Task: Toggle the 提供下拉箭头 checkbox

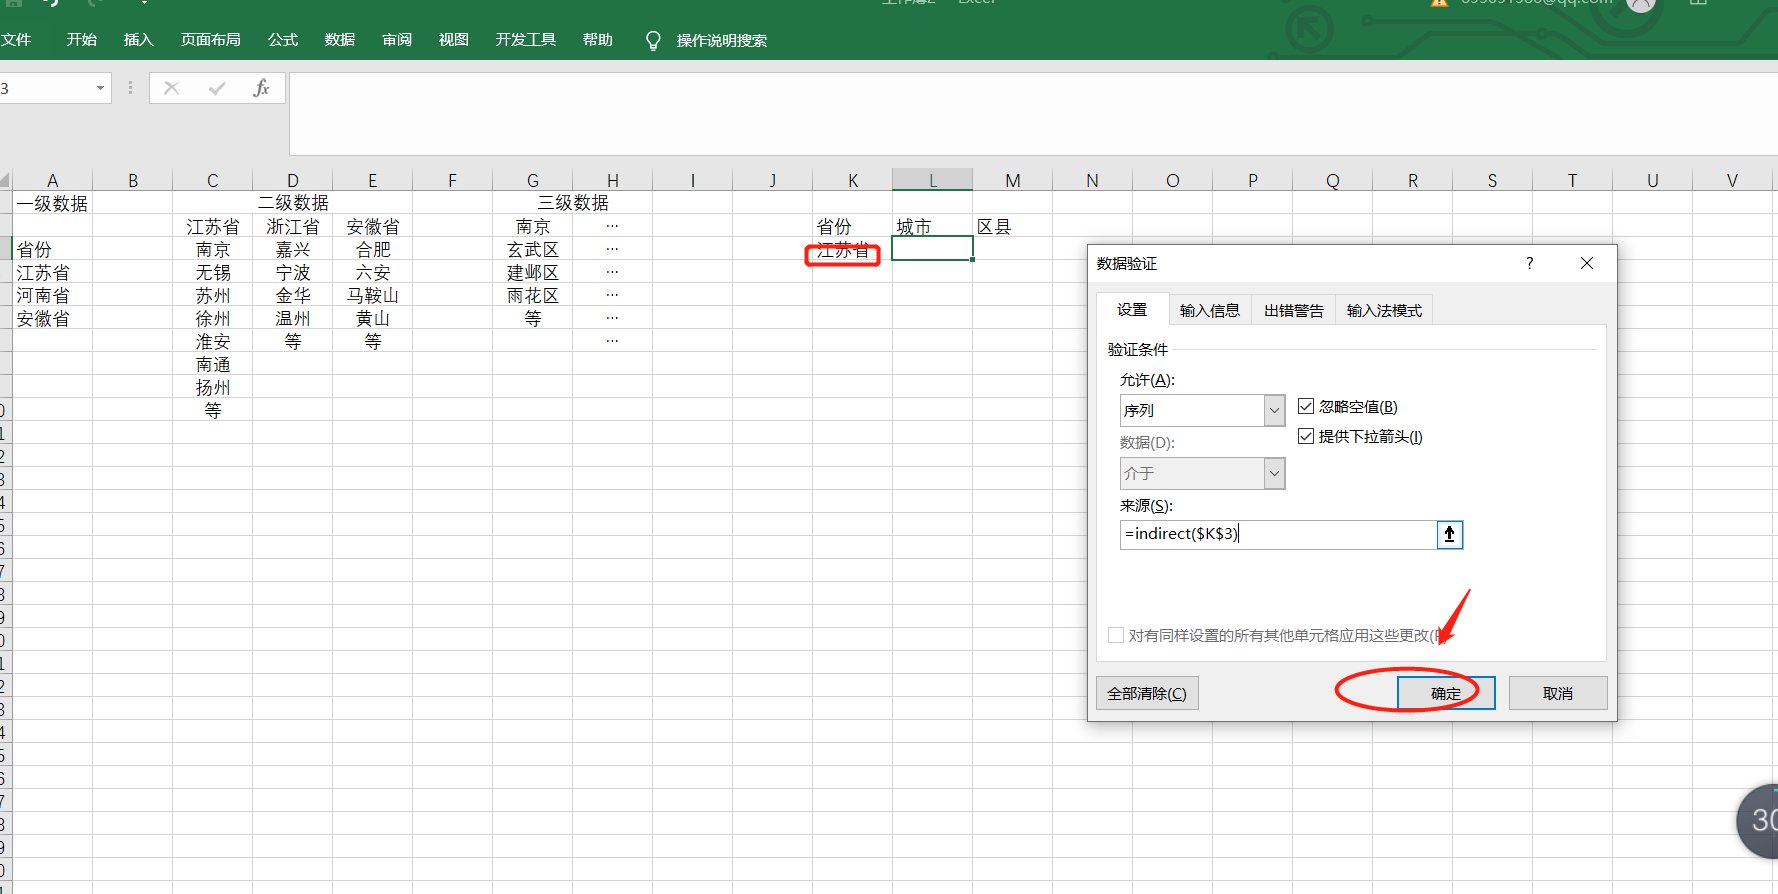Action: pyautogui.click(x=1305, y=436)
